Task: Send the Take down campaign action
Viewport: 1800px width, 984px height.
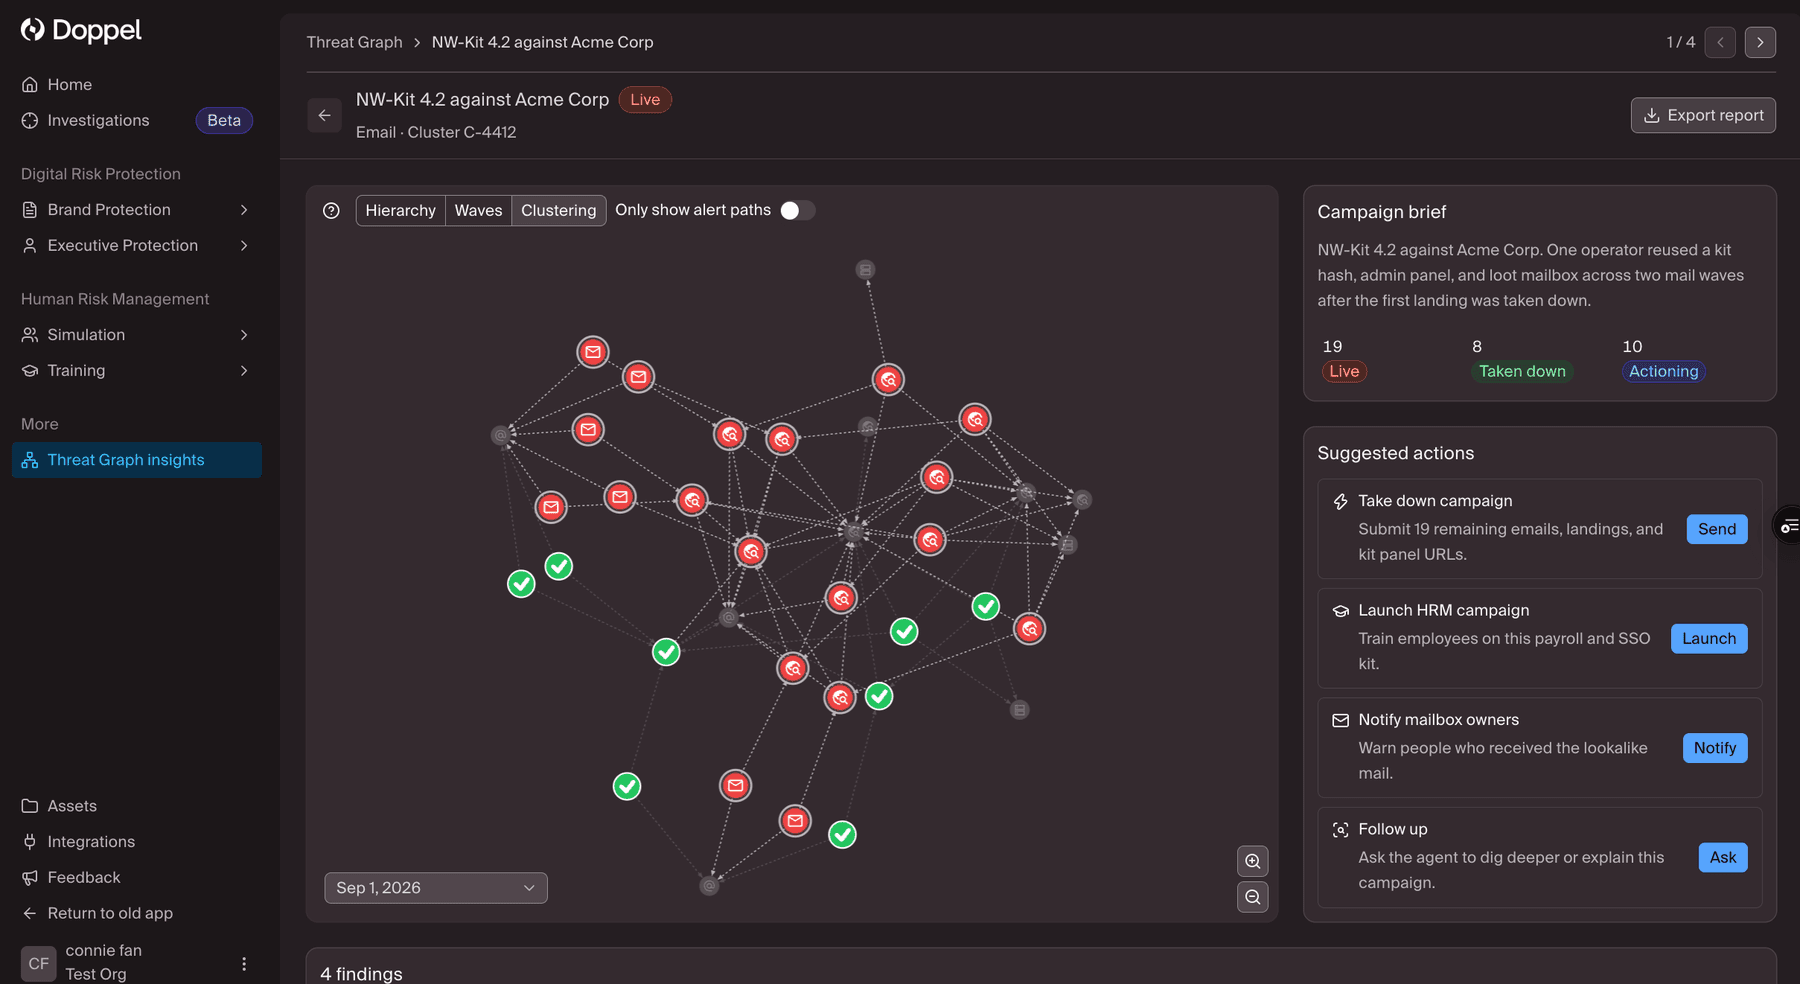Action: [x=1717, y=529]
